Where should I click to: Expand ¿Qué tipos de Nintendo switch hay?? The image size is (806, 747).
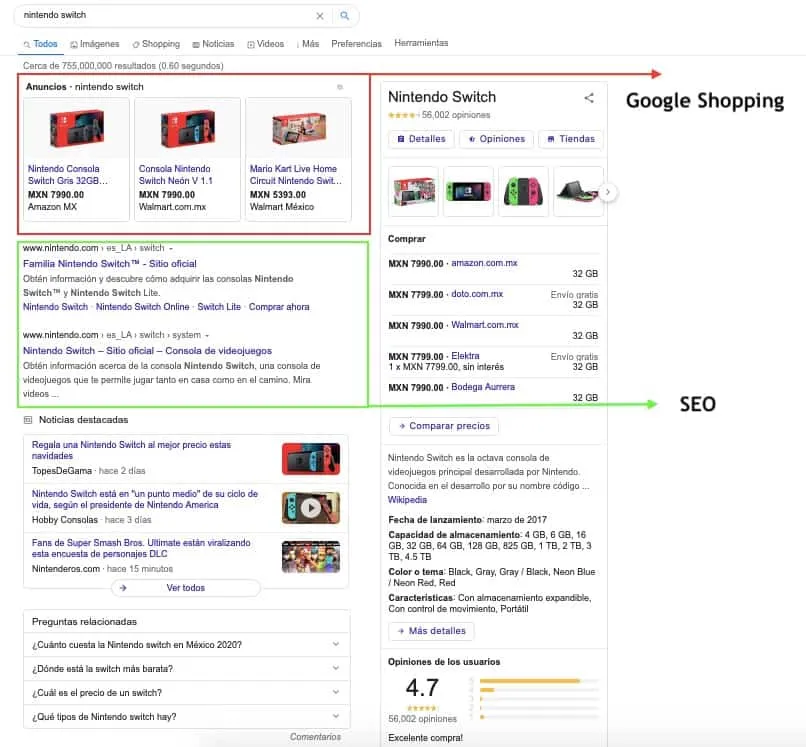tap(187, 717)
